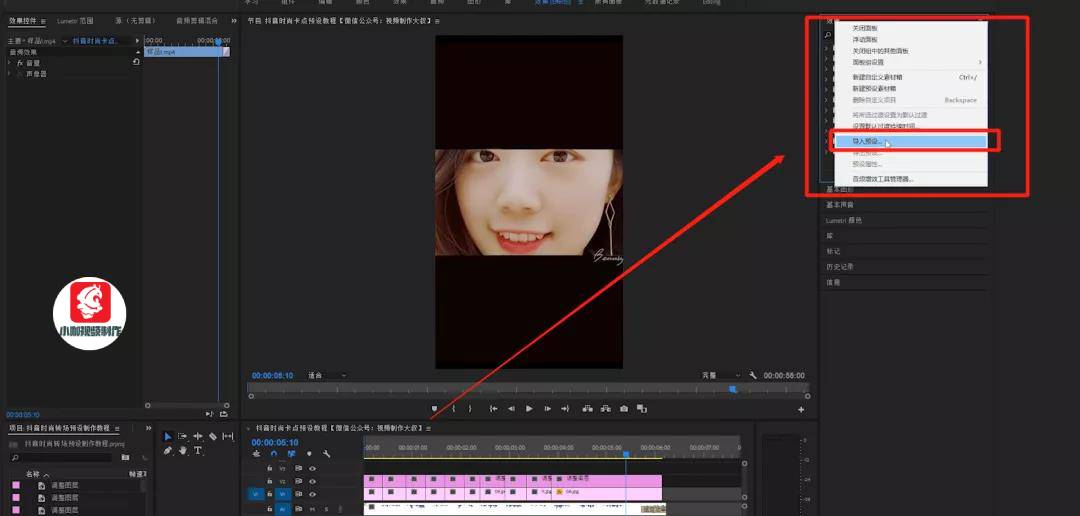Open the 面板组设置 submenu
This screenshot has height=516, width=1080.
910,62
